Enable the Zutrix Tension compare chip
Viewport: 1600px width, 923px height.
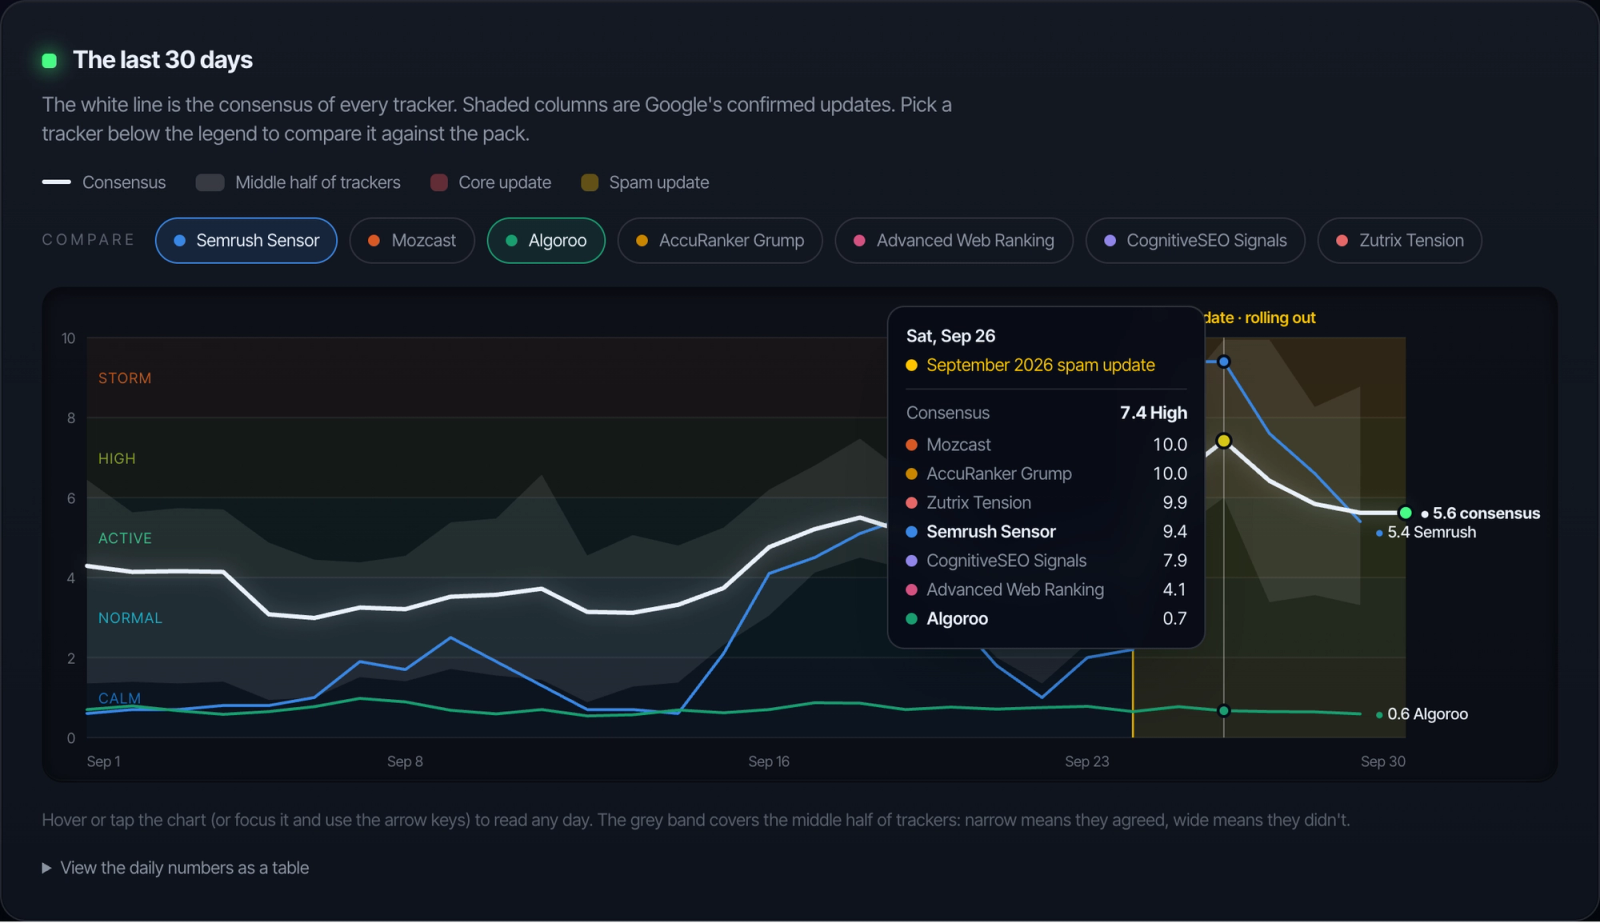click(x=1400, y=241)
